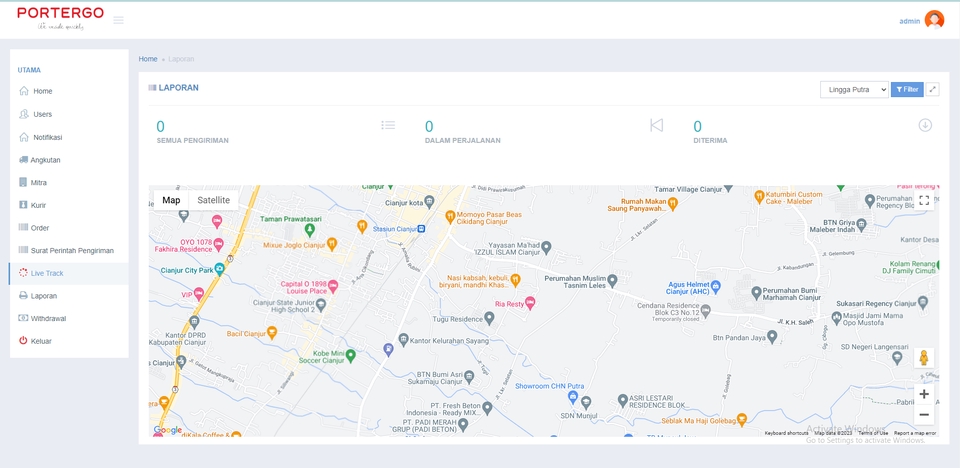Zoom in on the map
This screenshot has height=468, width=960.
[x=924, y=394]
